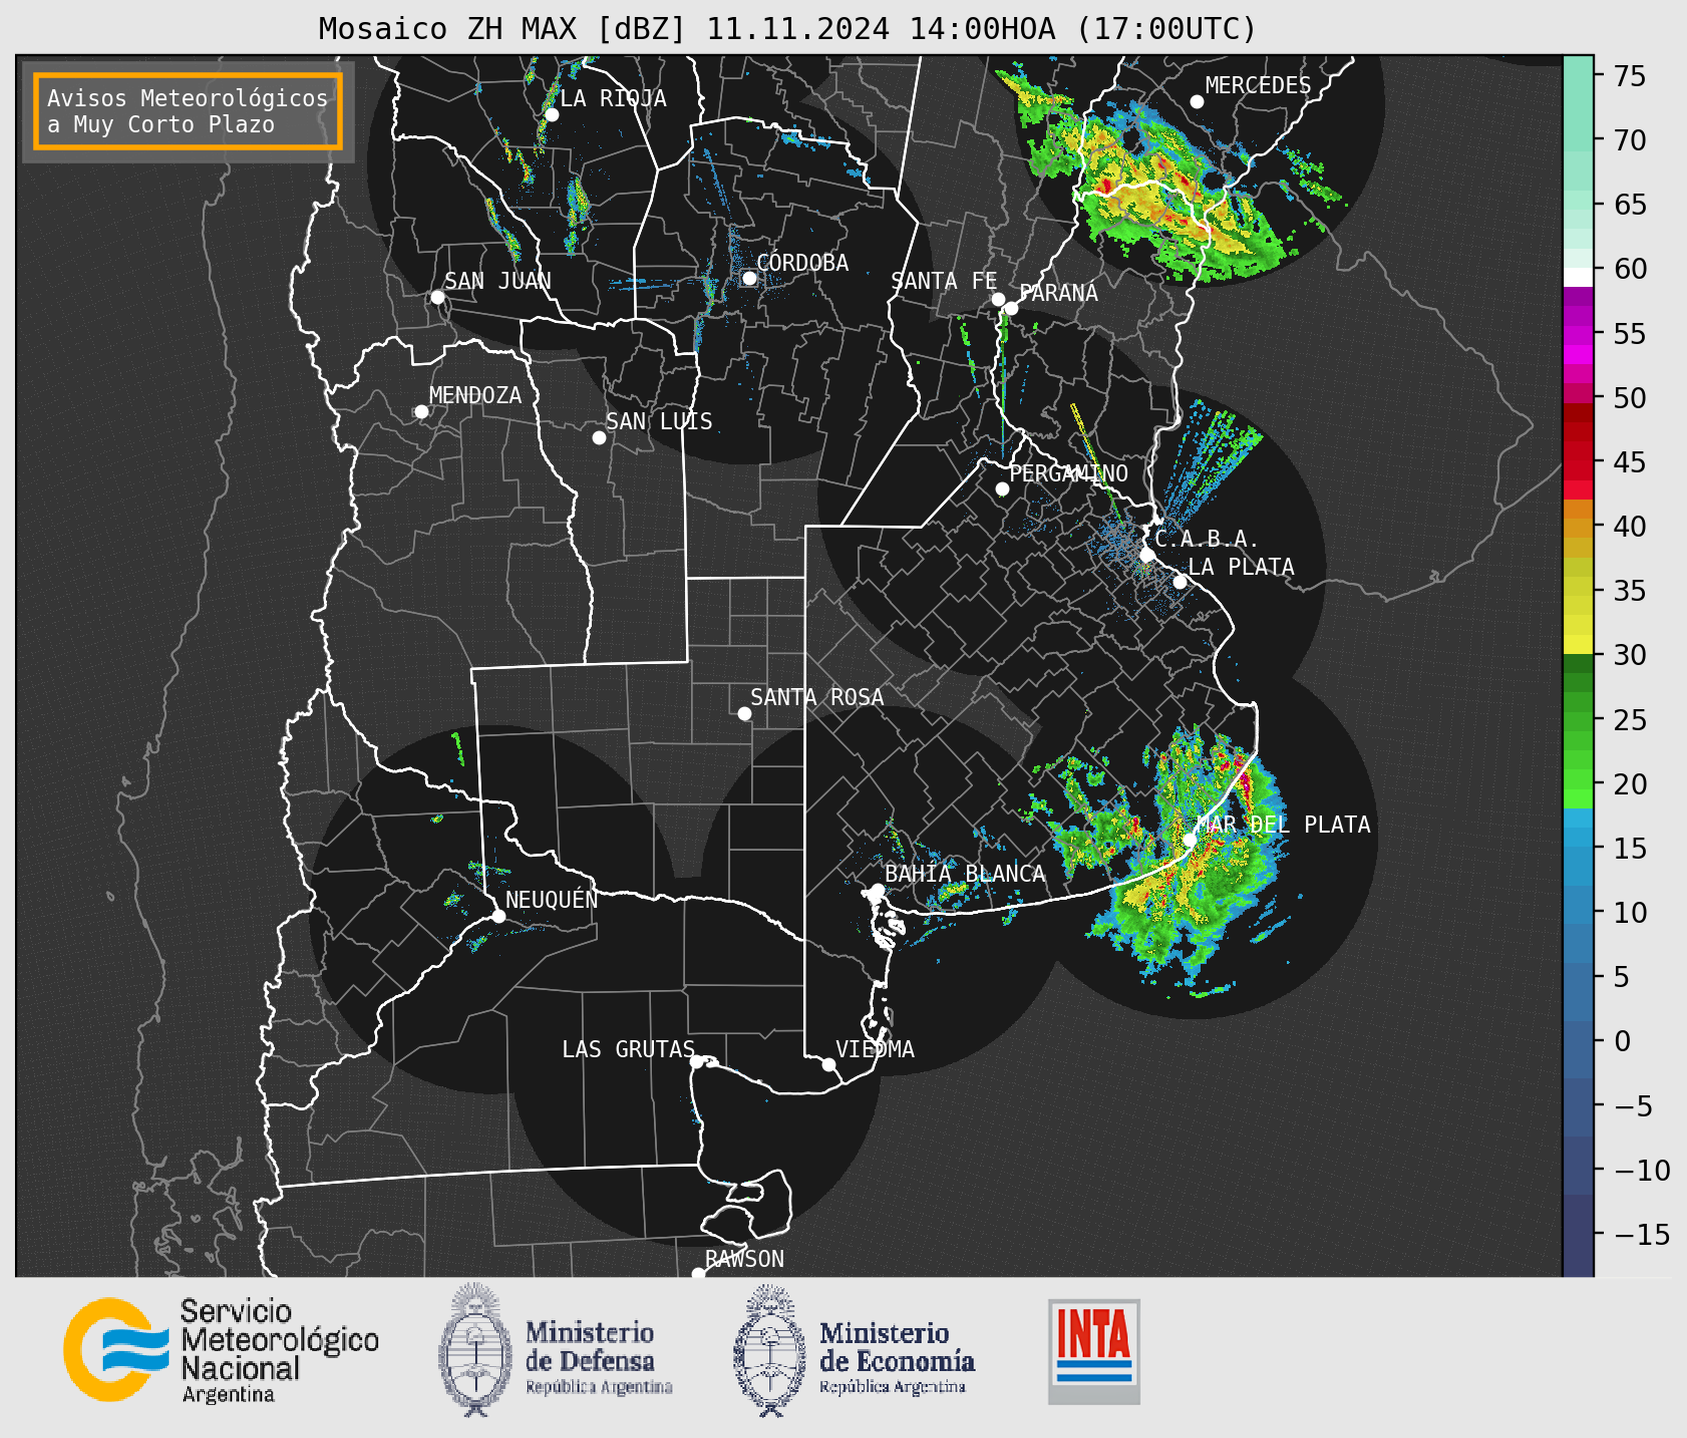This screenshot has width=1687, height=1438.
Task: Click the 75 dBZ value on colorbar
Action: 1630,76
